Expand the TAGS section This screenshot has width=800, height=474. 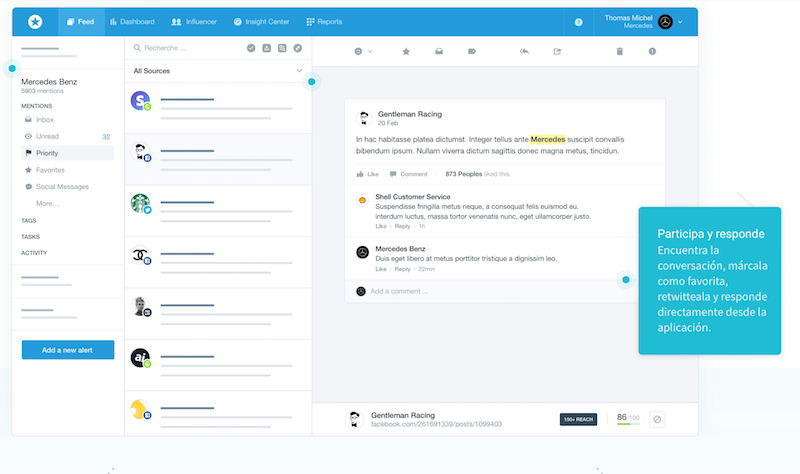point(29,221)
